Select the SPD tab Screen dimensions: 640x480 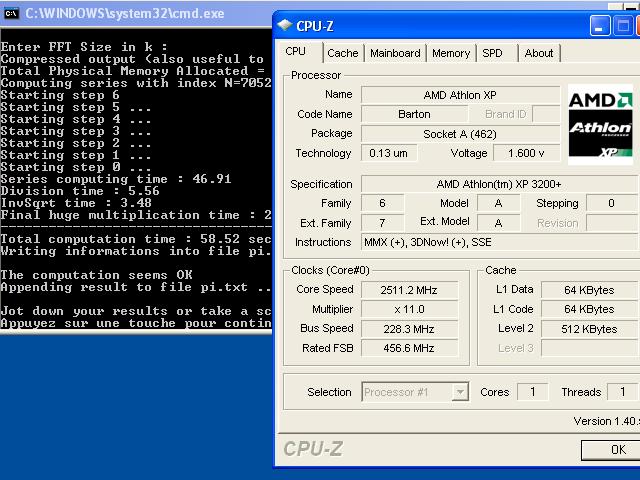pyautogui.click(x=493, y=53)
